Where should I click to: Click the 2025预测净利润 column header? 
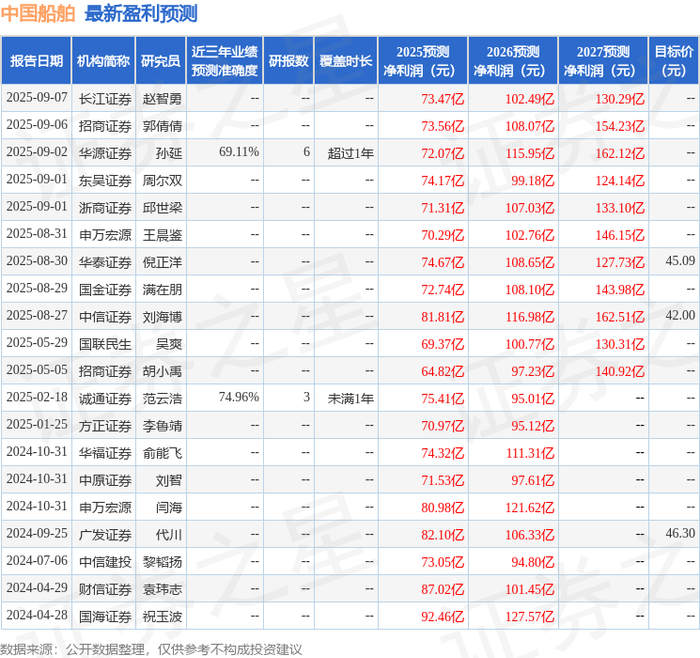tap(423, 61)
